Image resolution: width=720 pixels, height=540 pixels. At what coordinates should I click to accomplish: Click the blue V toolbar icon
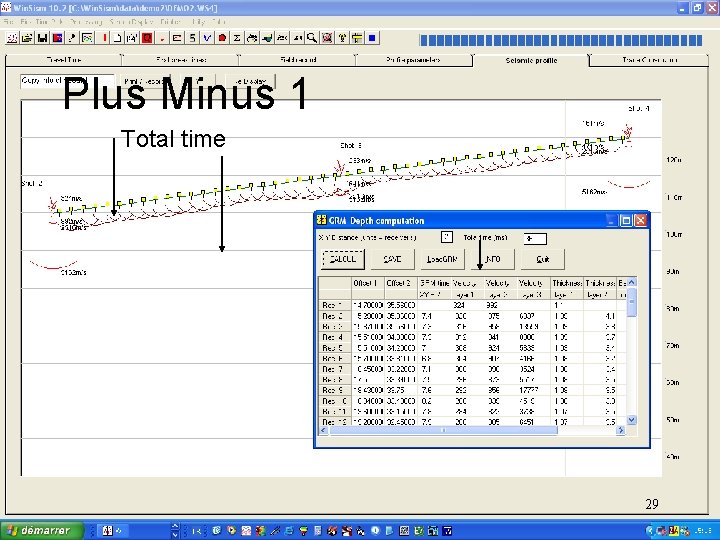207,38
